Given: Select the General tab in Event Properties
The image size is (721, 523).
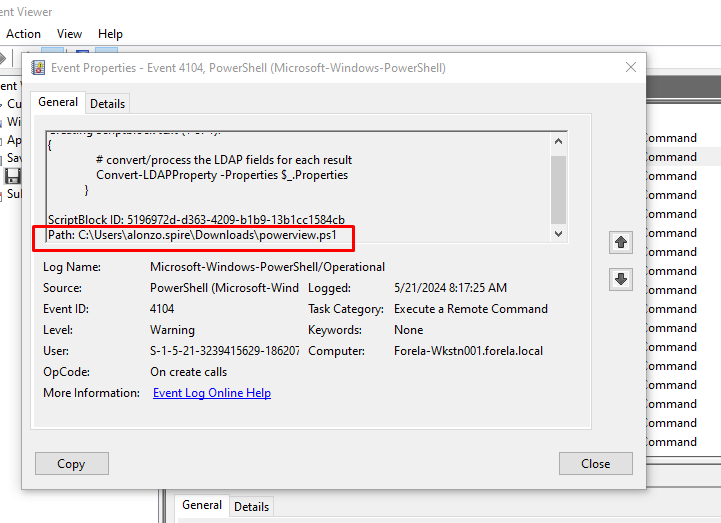Looking at the screenshot, I should coord(58,102).
